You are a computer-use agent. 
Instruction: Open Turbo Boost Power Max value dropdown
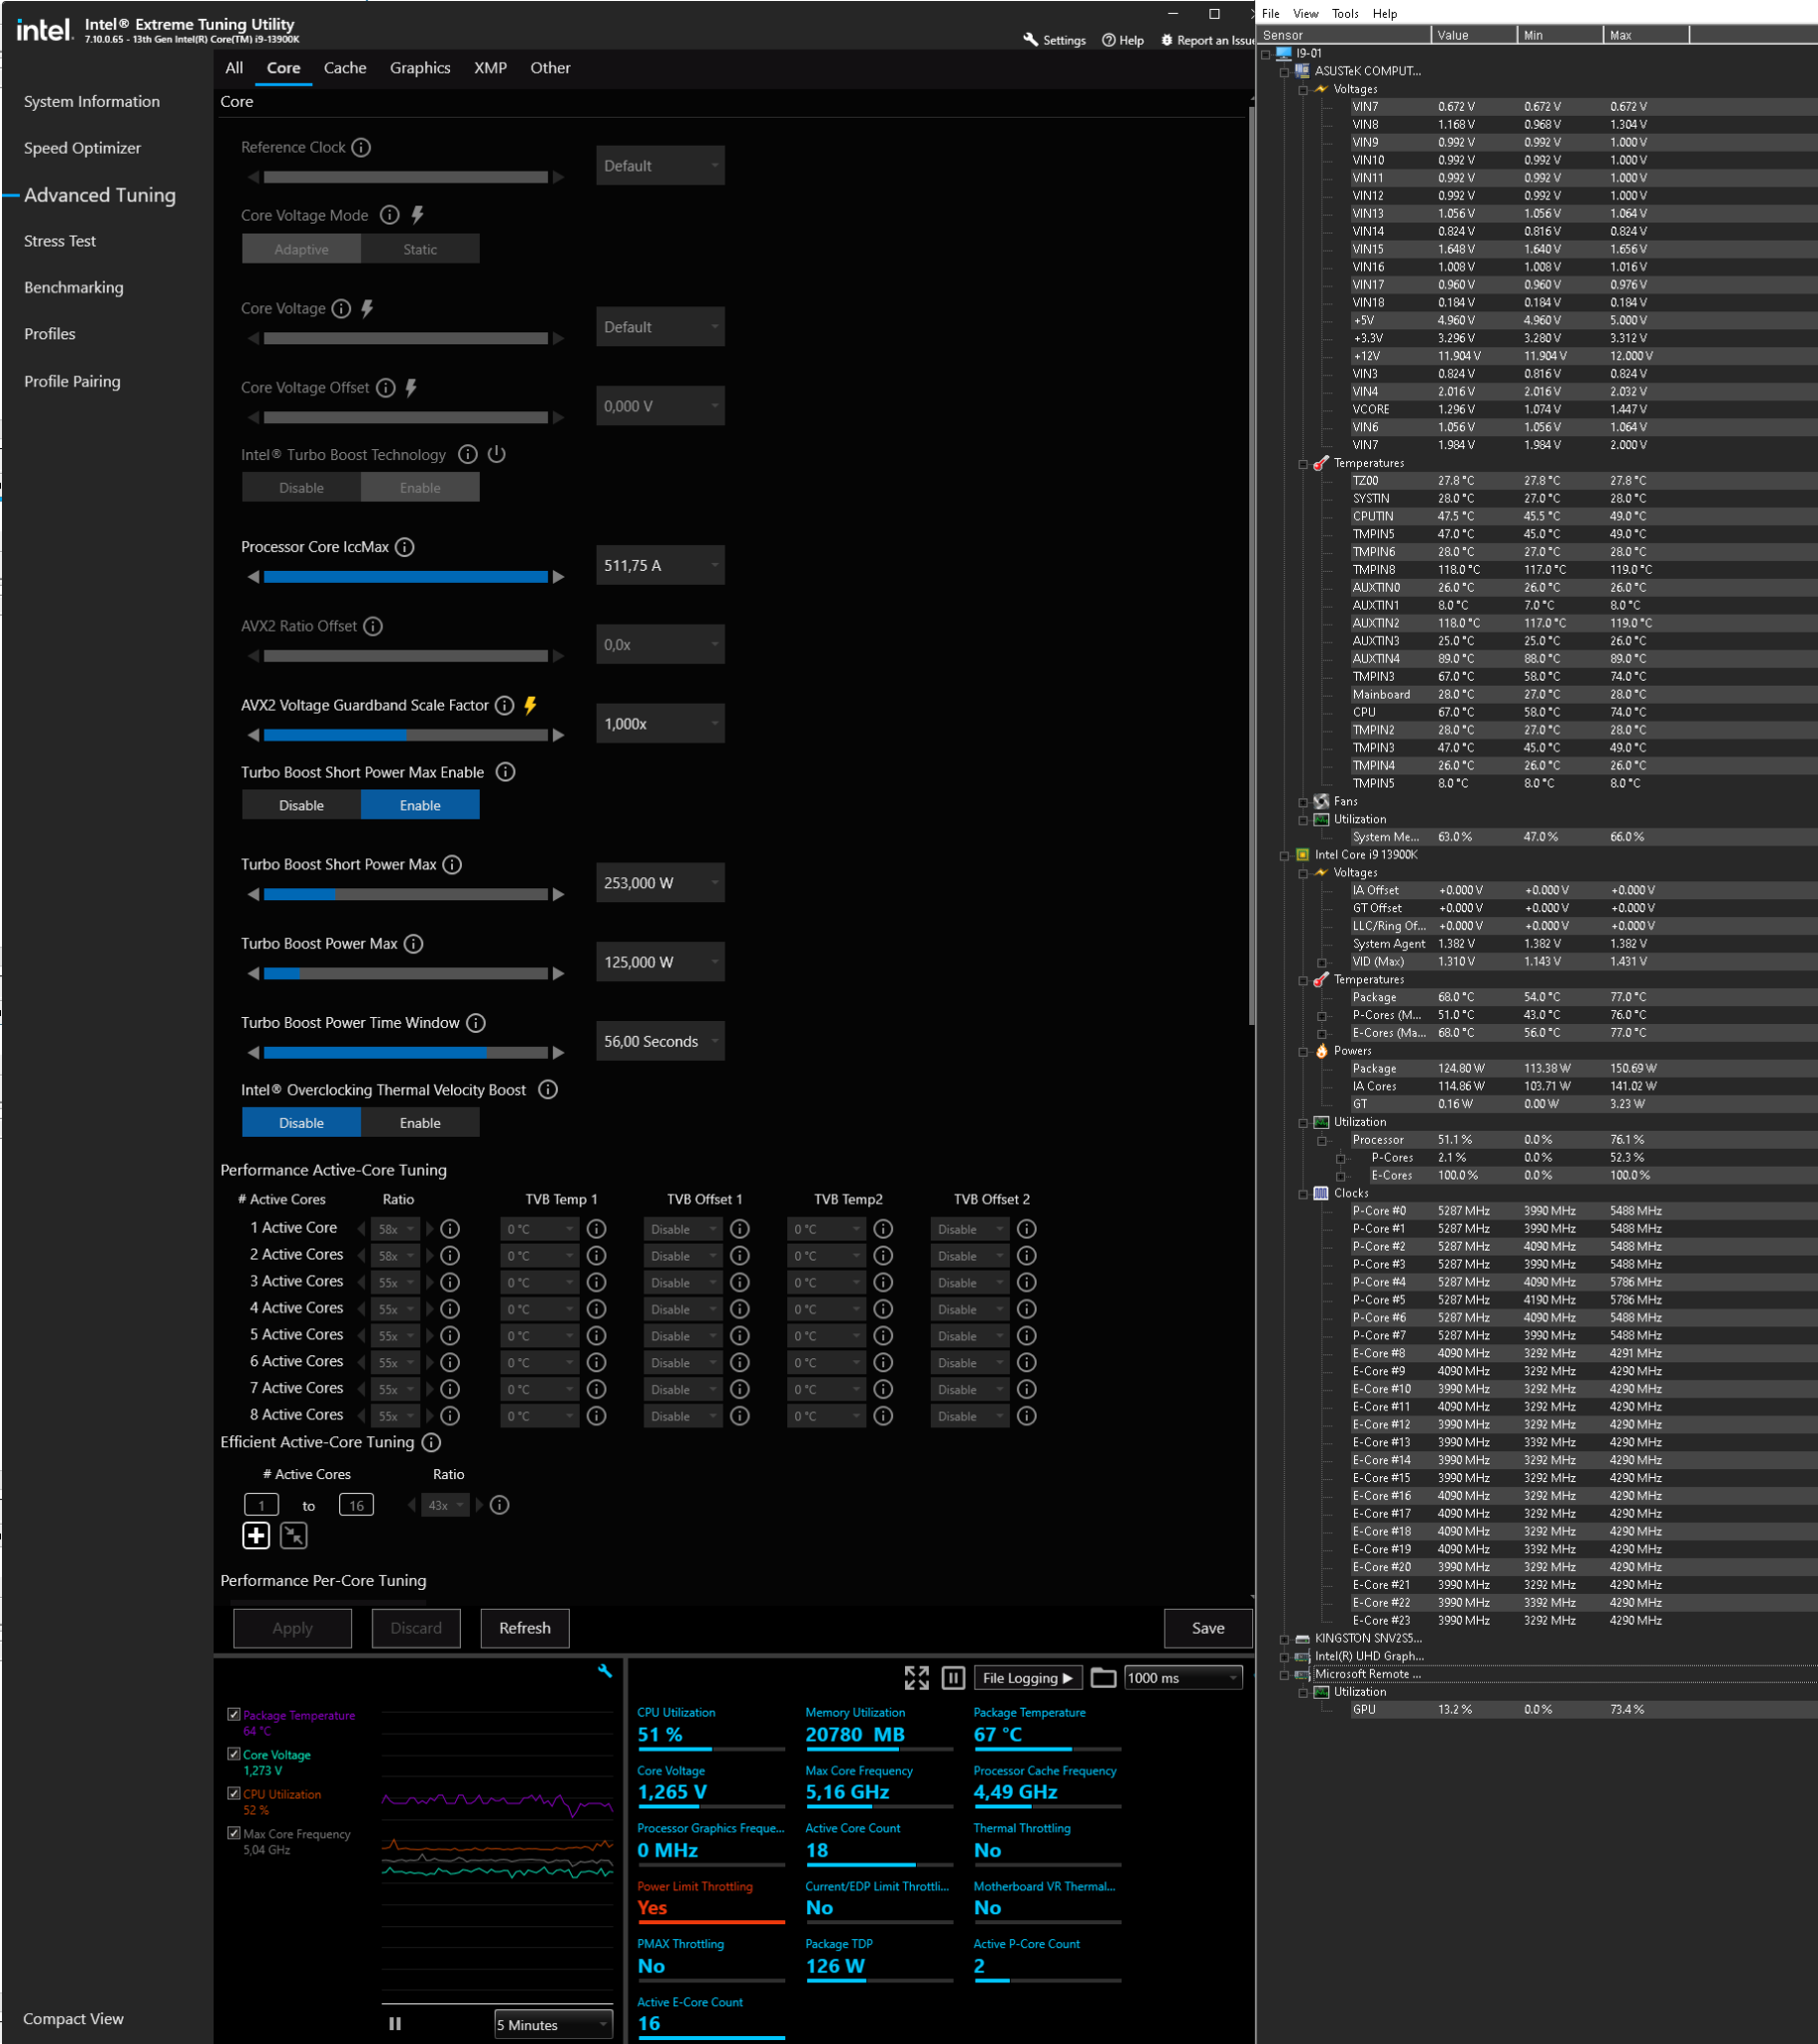660,962
